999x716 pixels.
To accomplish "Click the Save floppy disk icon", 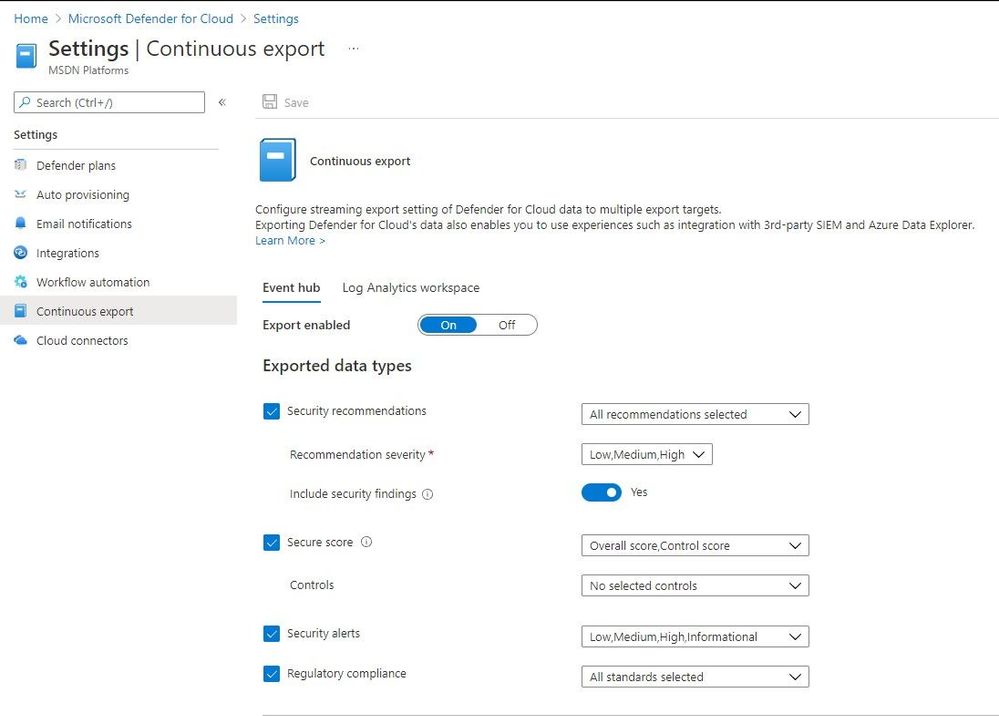I will 270,102.
